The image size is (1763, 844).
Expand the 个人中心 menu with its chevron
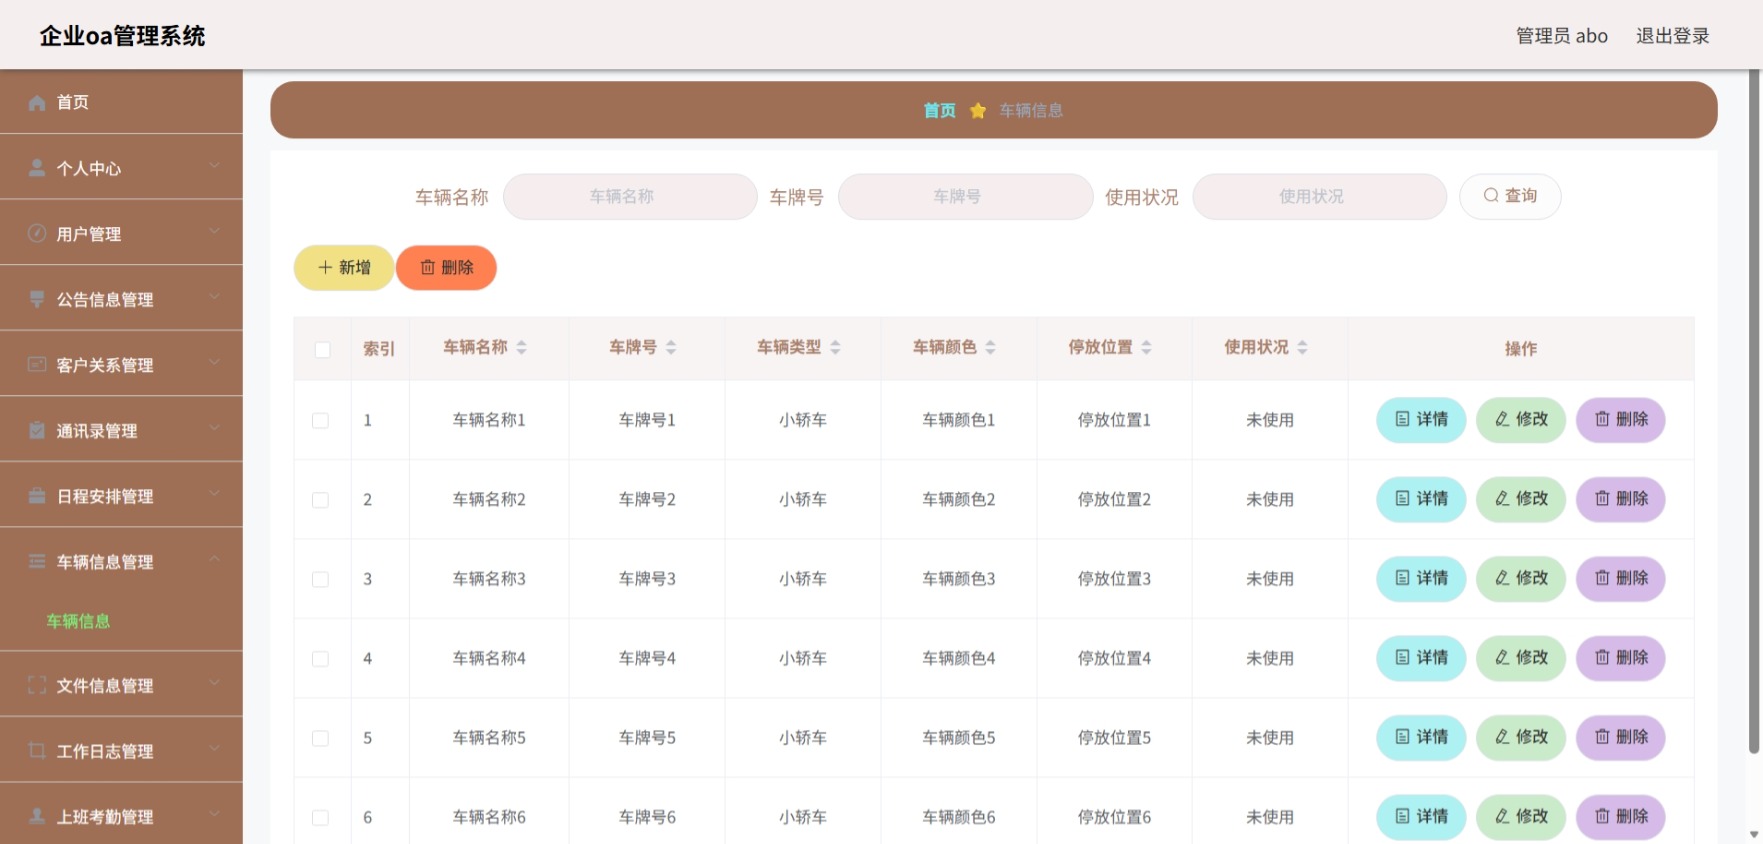click(214, 165)
